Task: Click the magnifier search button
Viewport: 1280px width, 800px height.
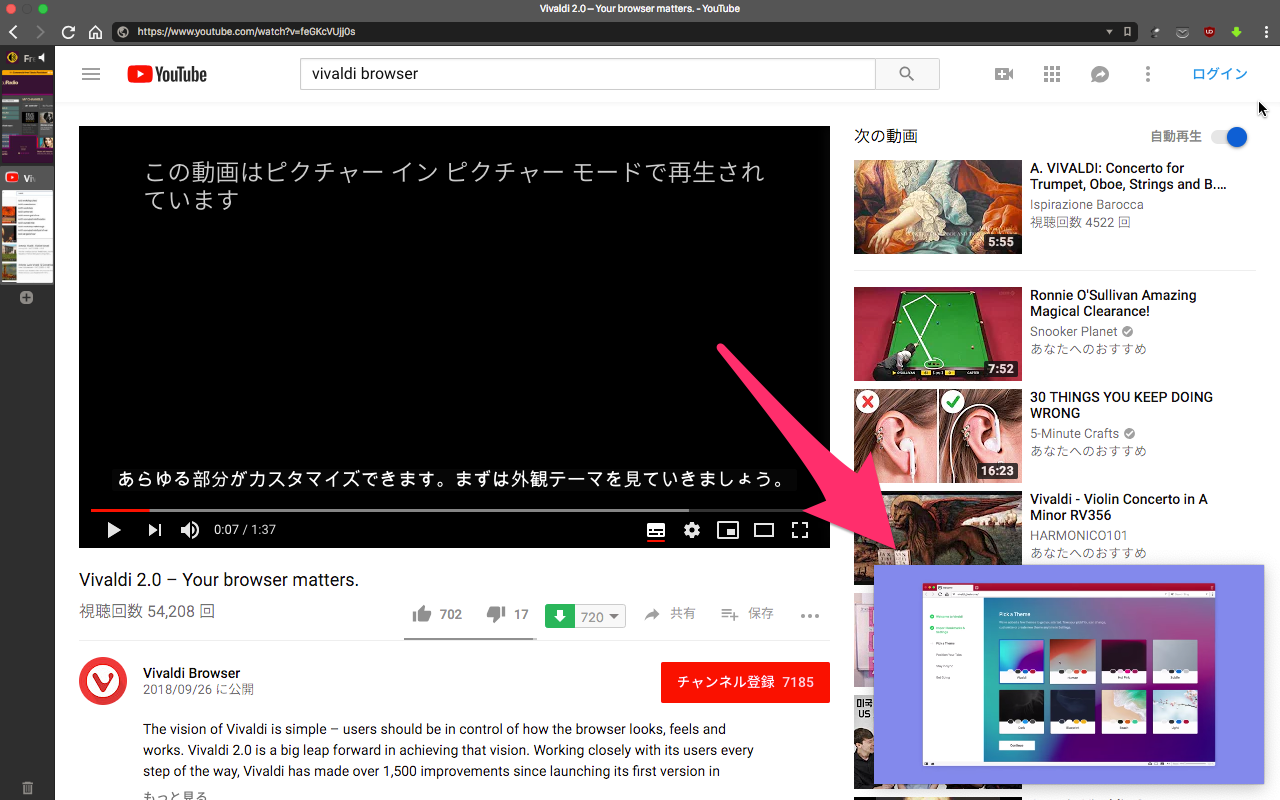Action: point(907,74)
